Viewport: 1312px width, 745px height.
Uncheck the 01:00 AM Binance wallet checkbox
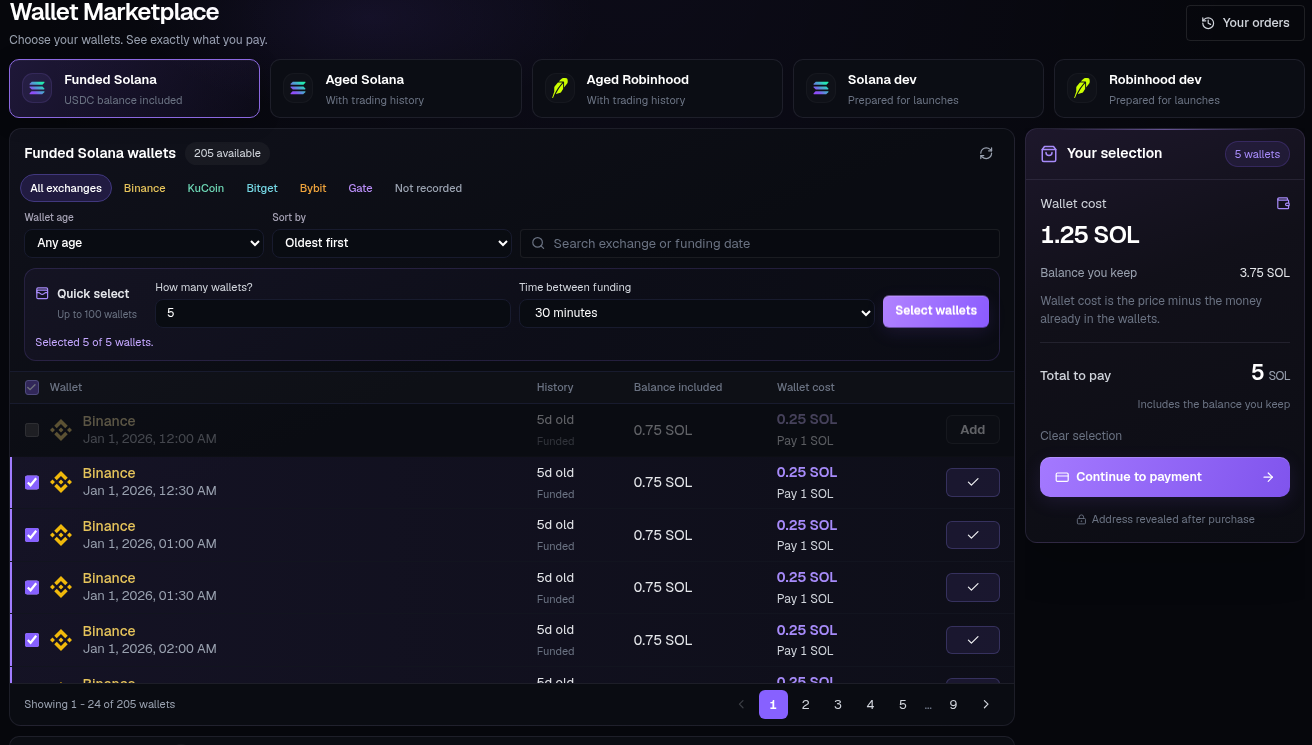pyautogui.click(x=32, y=535)
